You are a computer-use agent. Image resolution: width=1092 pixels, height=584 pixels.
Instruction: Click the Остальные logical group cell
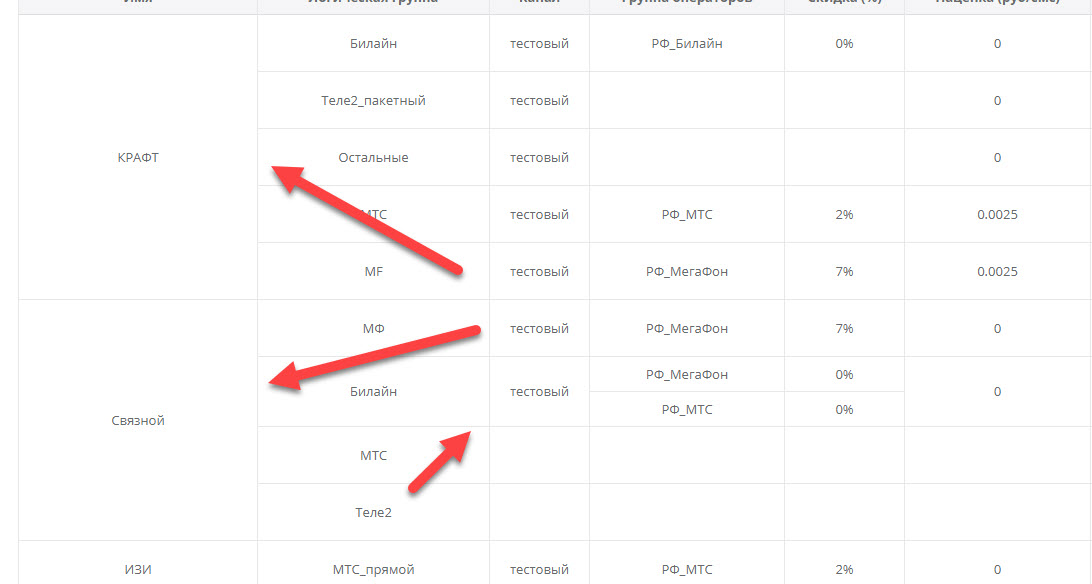coord(373,157)
